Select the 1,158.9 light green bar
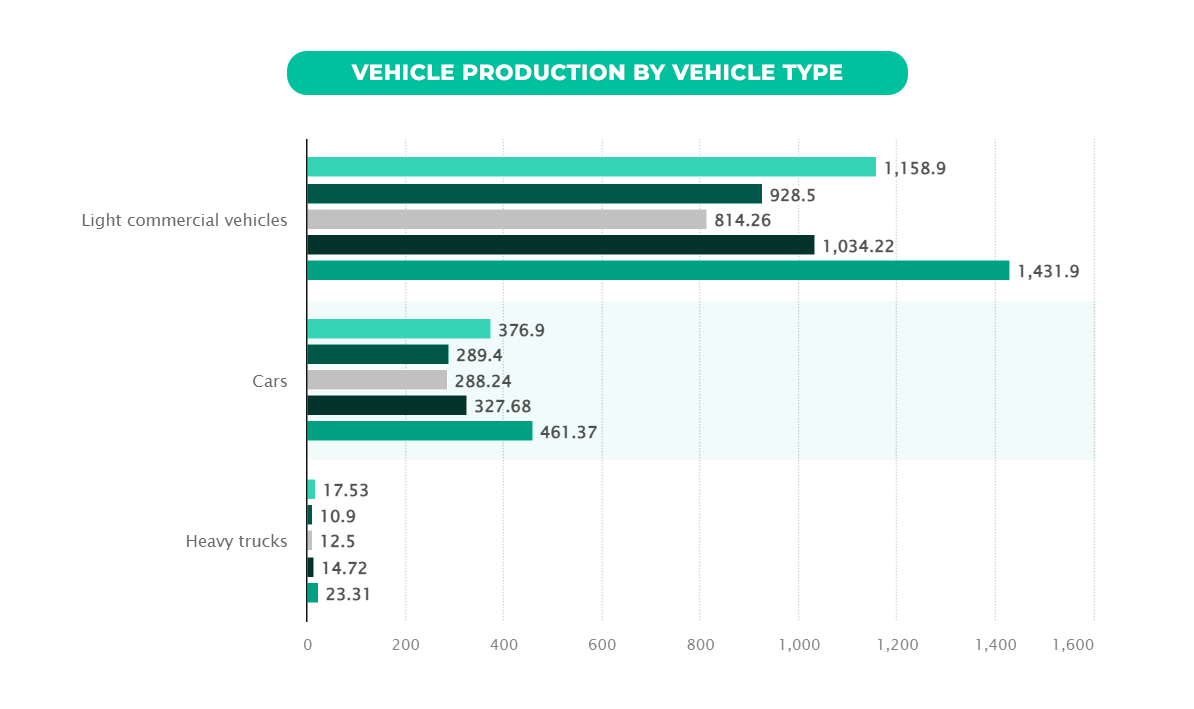The width and height of the screenshot is (1194, 709). (x=590, y=168)
